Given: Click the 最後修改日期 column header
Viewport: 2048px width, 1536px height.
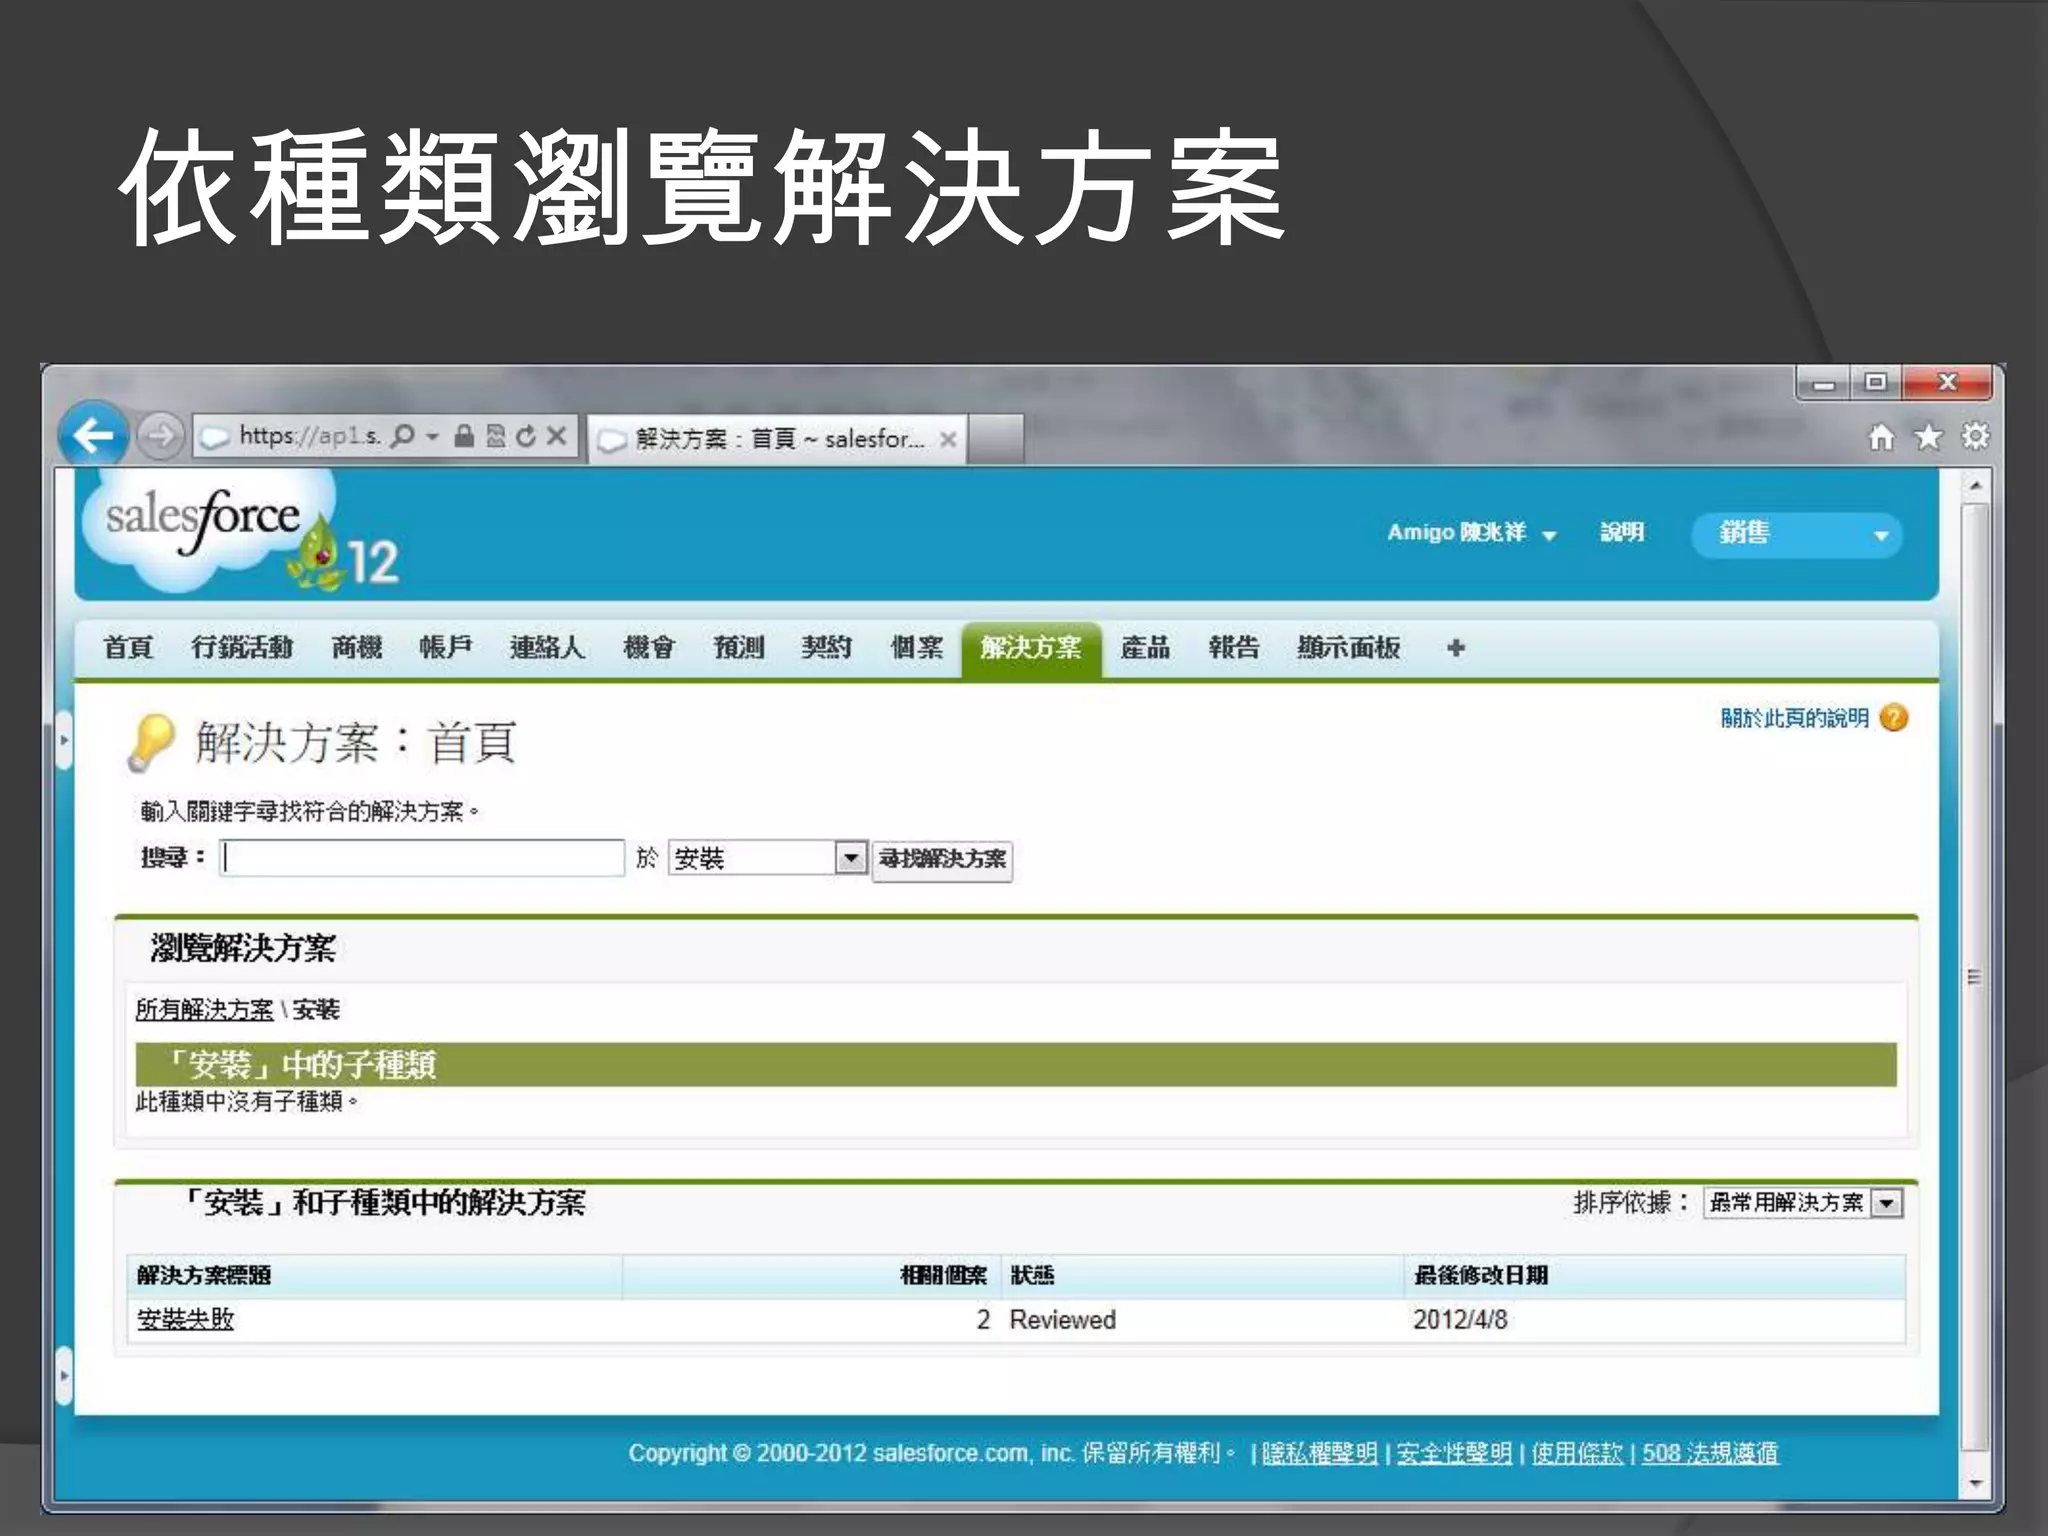Looking at the screenshot, I should tap(1480, 1275).
